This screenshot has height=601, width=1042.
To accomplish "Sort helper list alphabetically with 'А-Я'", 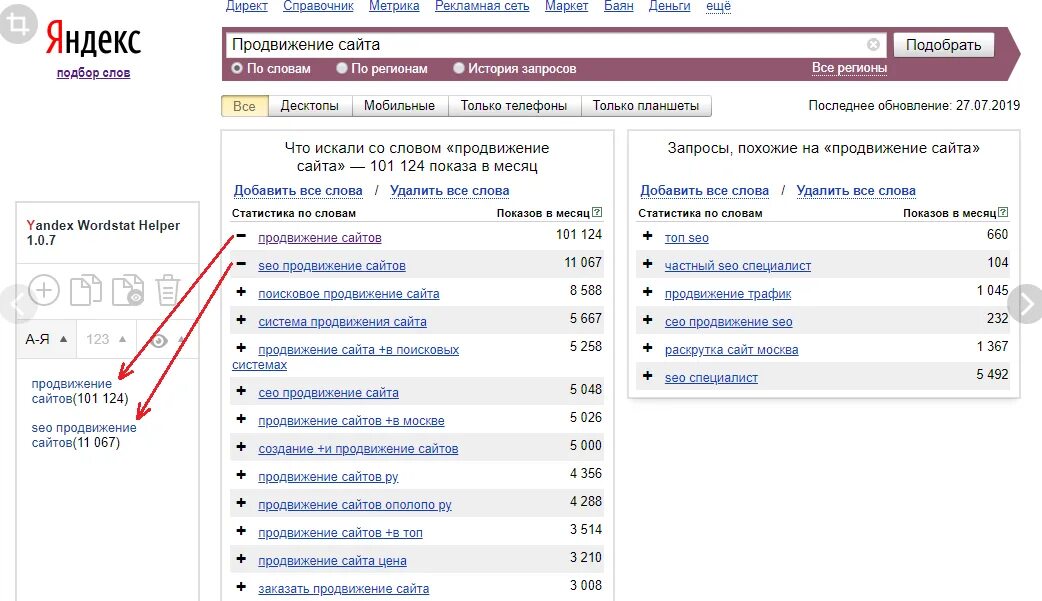I will click(x=47, y=339).
